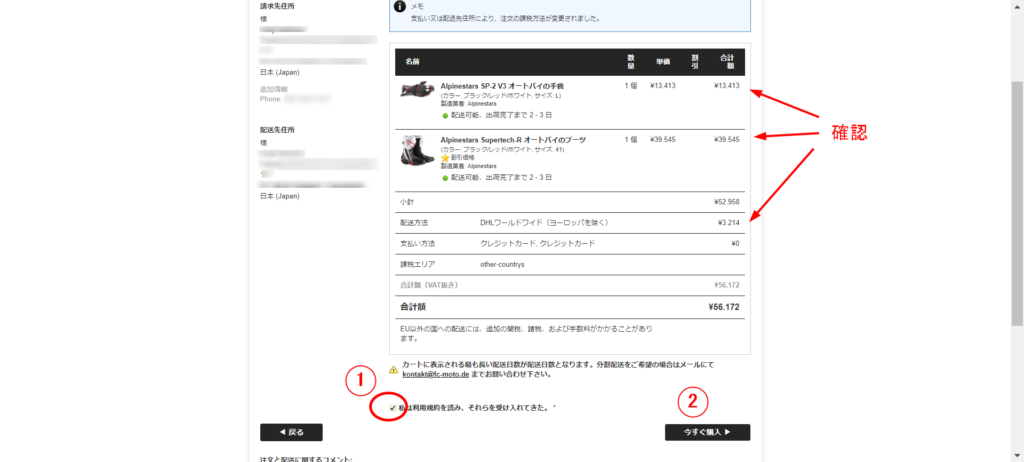The image size is (1024, 462).
Task: Click the 今すぐ購入 buy now button
Action: [x=707, y=432]
